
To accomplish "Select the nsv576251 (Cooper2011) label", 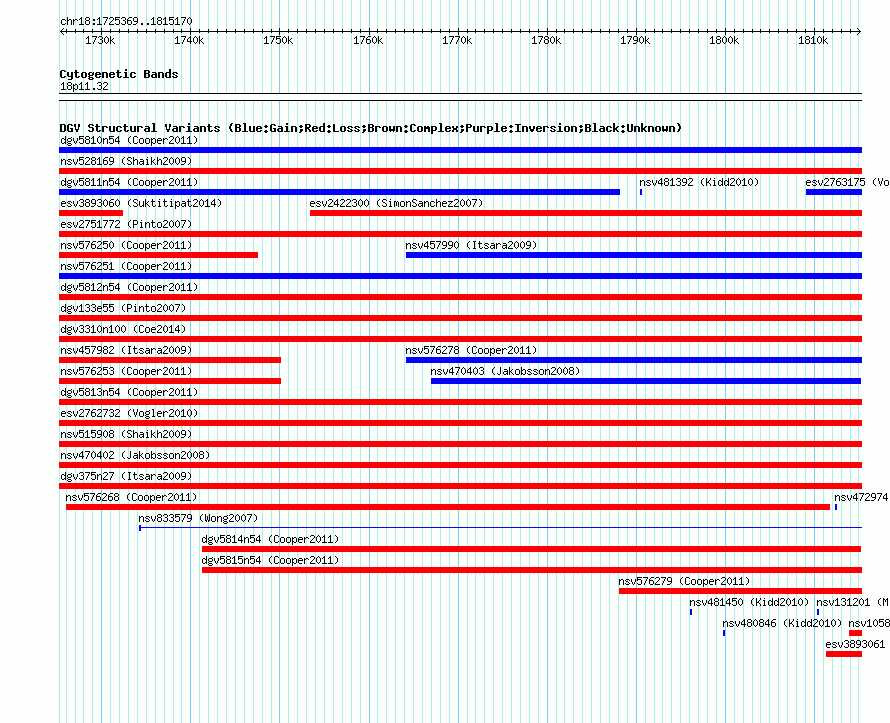I will (x=126, y=266).
